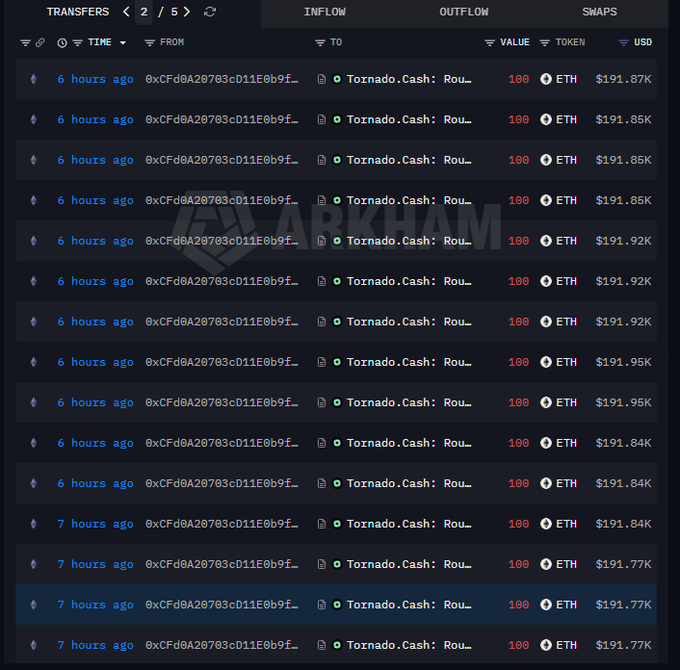Open the USD column filter

coord(623,42)
